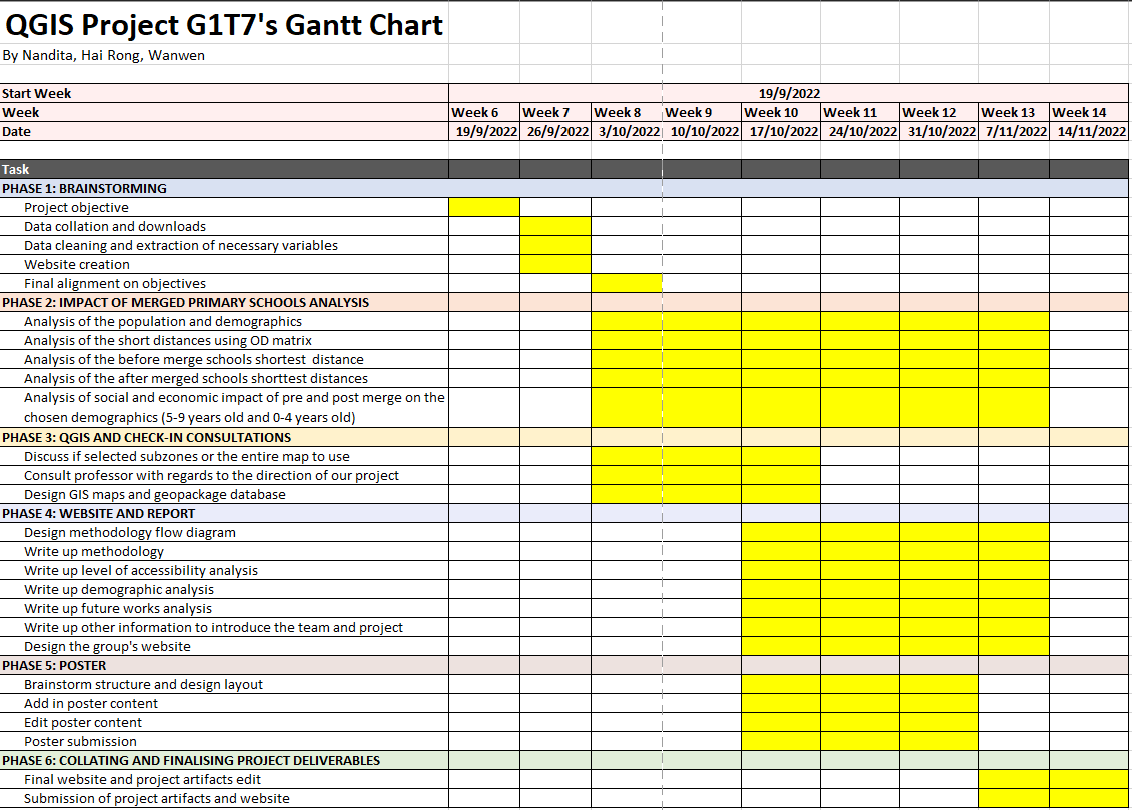Click the 3/10/2022 date cell
Image resolution: width=1132 pixels, height=810 pixels.
pyautogui.click(x=627, y=131)
